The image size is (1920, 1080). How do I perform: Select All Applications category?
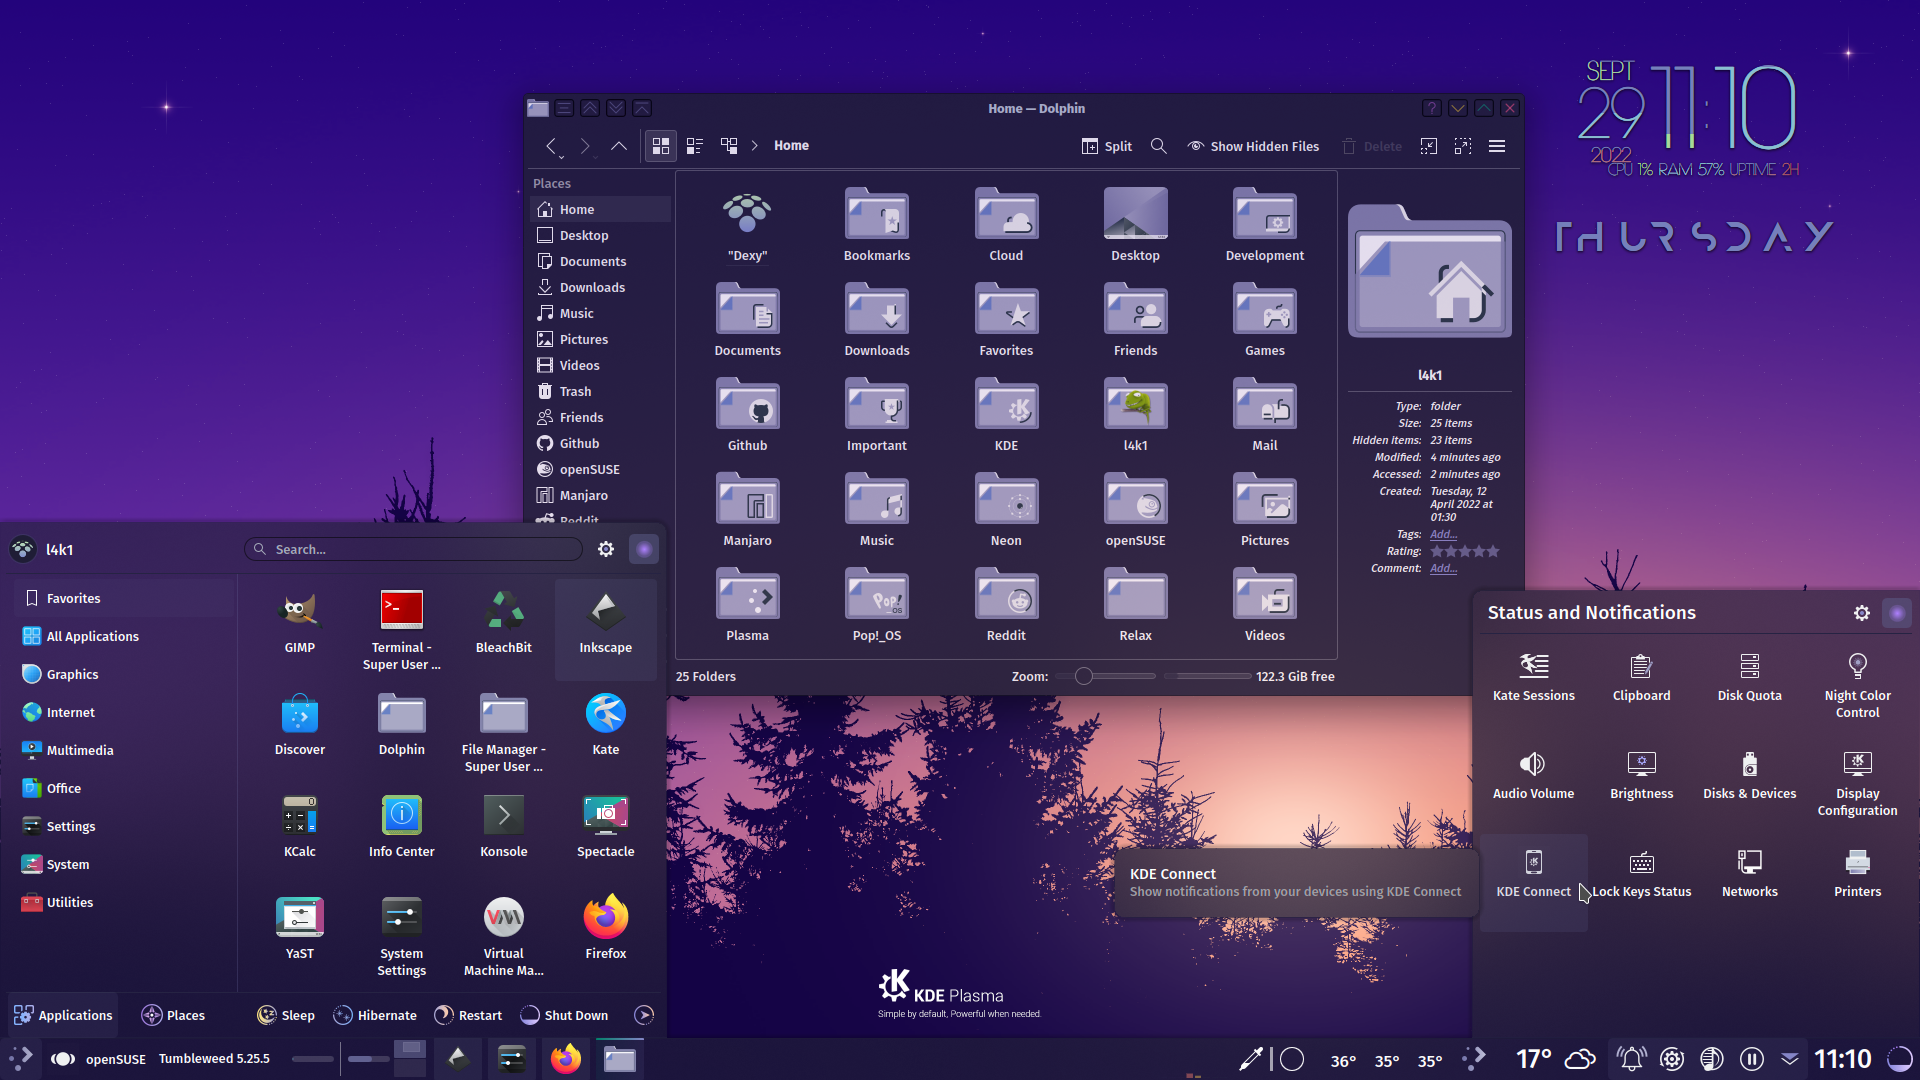(x=124, y=636)
